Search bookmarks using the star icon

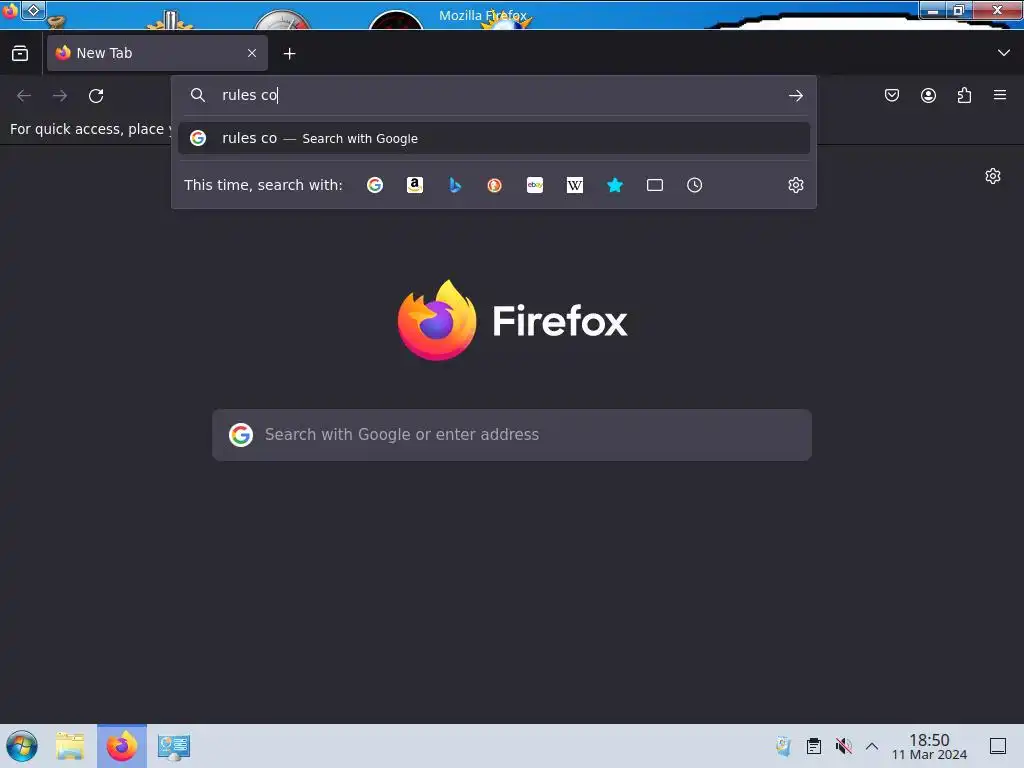click(615, 185)
